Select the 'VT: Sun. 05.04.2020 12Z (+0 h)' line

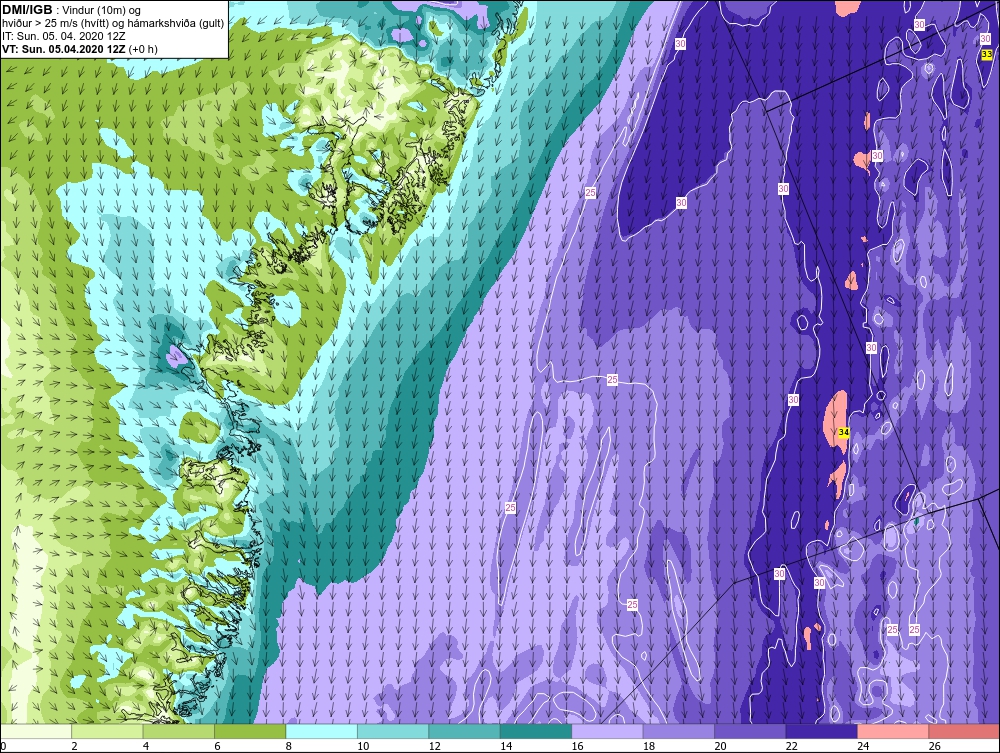coord(80,49)
